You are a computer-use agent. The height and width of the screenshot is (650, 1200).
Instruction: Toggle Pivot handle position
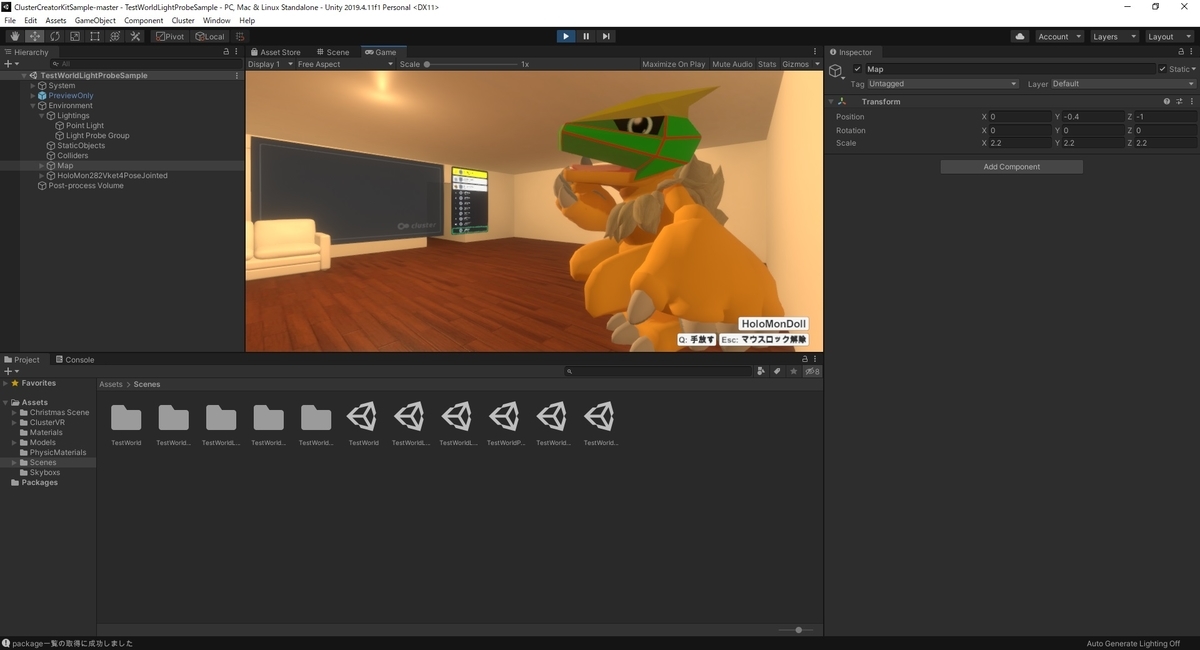[x=169, y=36]
